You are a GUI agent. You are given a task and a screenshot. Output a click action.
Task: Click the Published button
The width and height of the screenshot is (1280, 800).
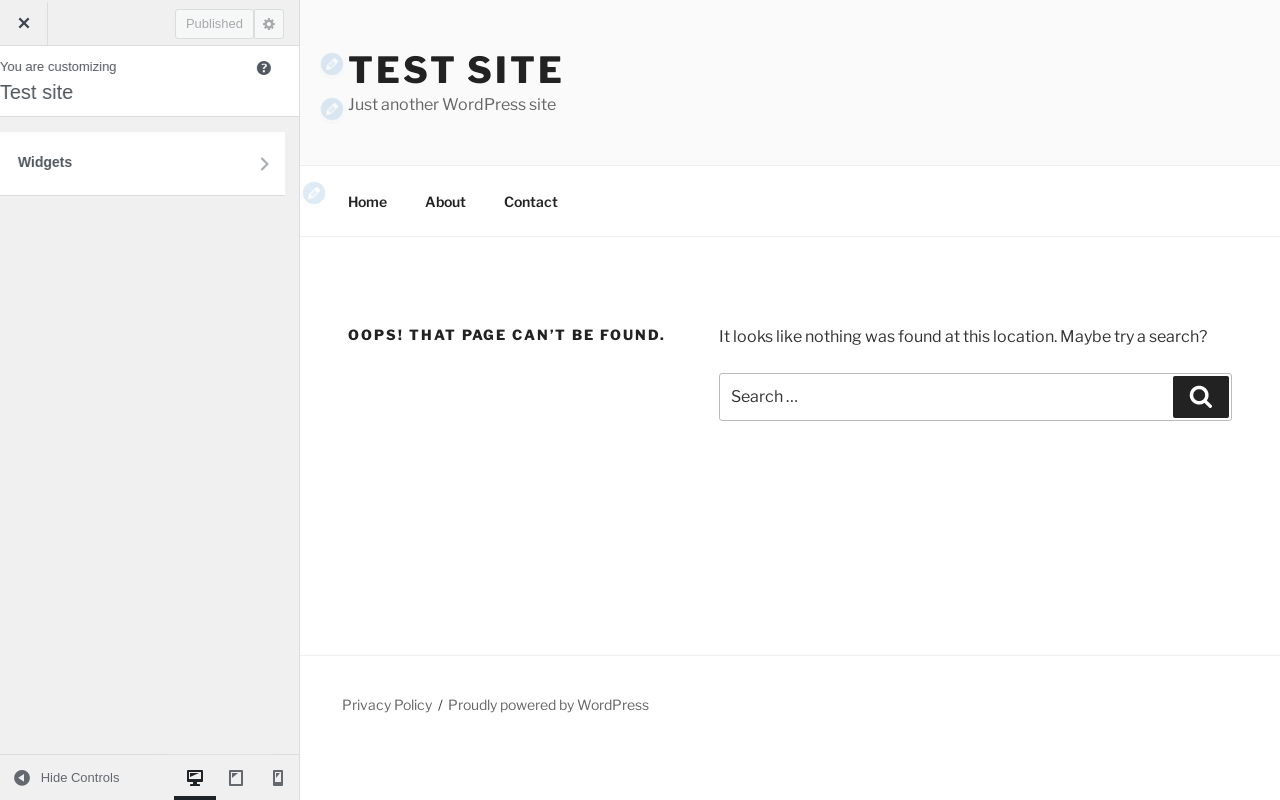point(214,24)
